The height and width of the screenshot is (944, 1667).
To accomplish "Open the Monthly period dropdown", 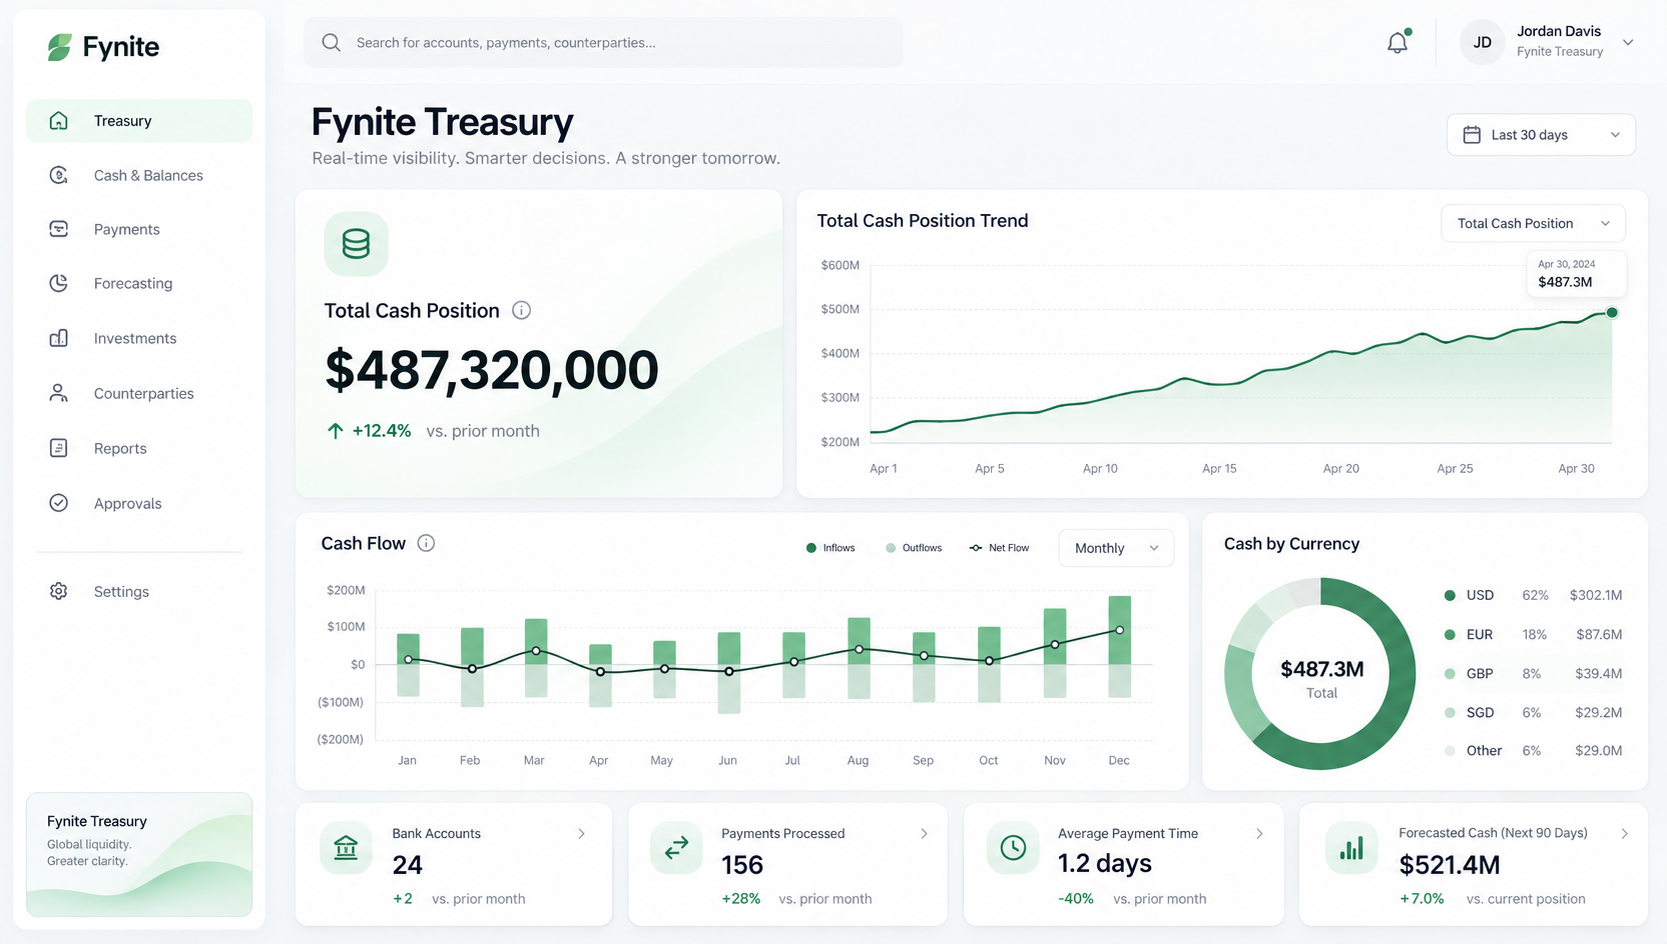I will (x=1116, y=548).
